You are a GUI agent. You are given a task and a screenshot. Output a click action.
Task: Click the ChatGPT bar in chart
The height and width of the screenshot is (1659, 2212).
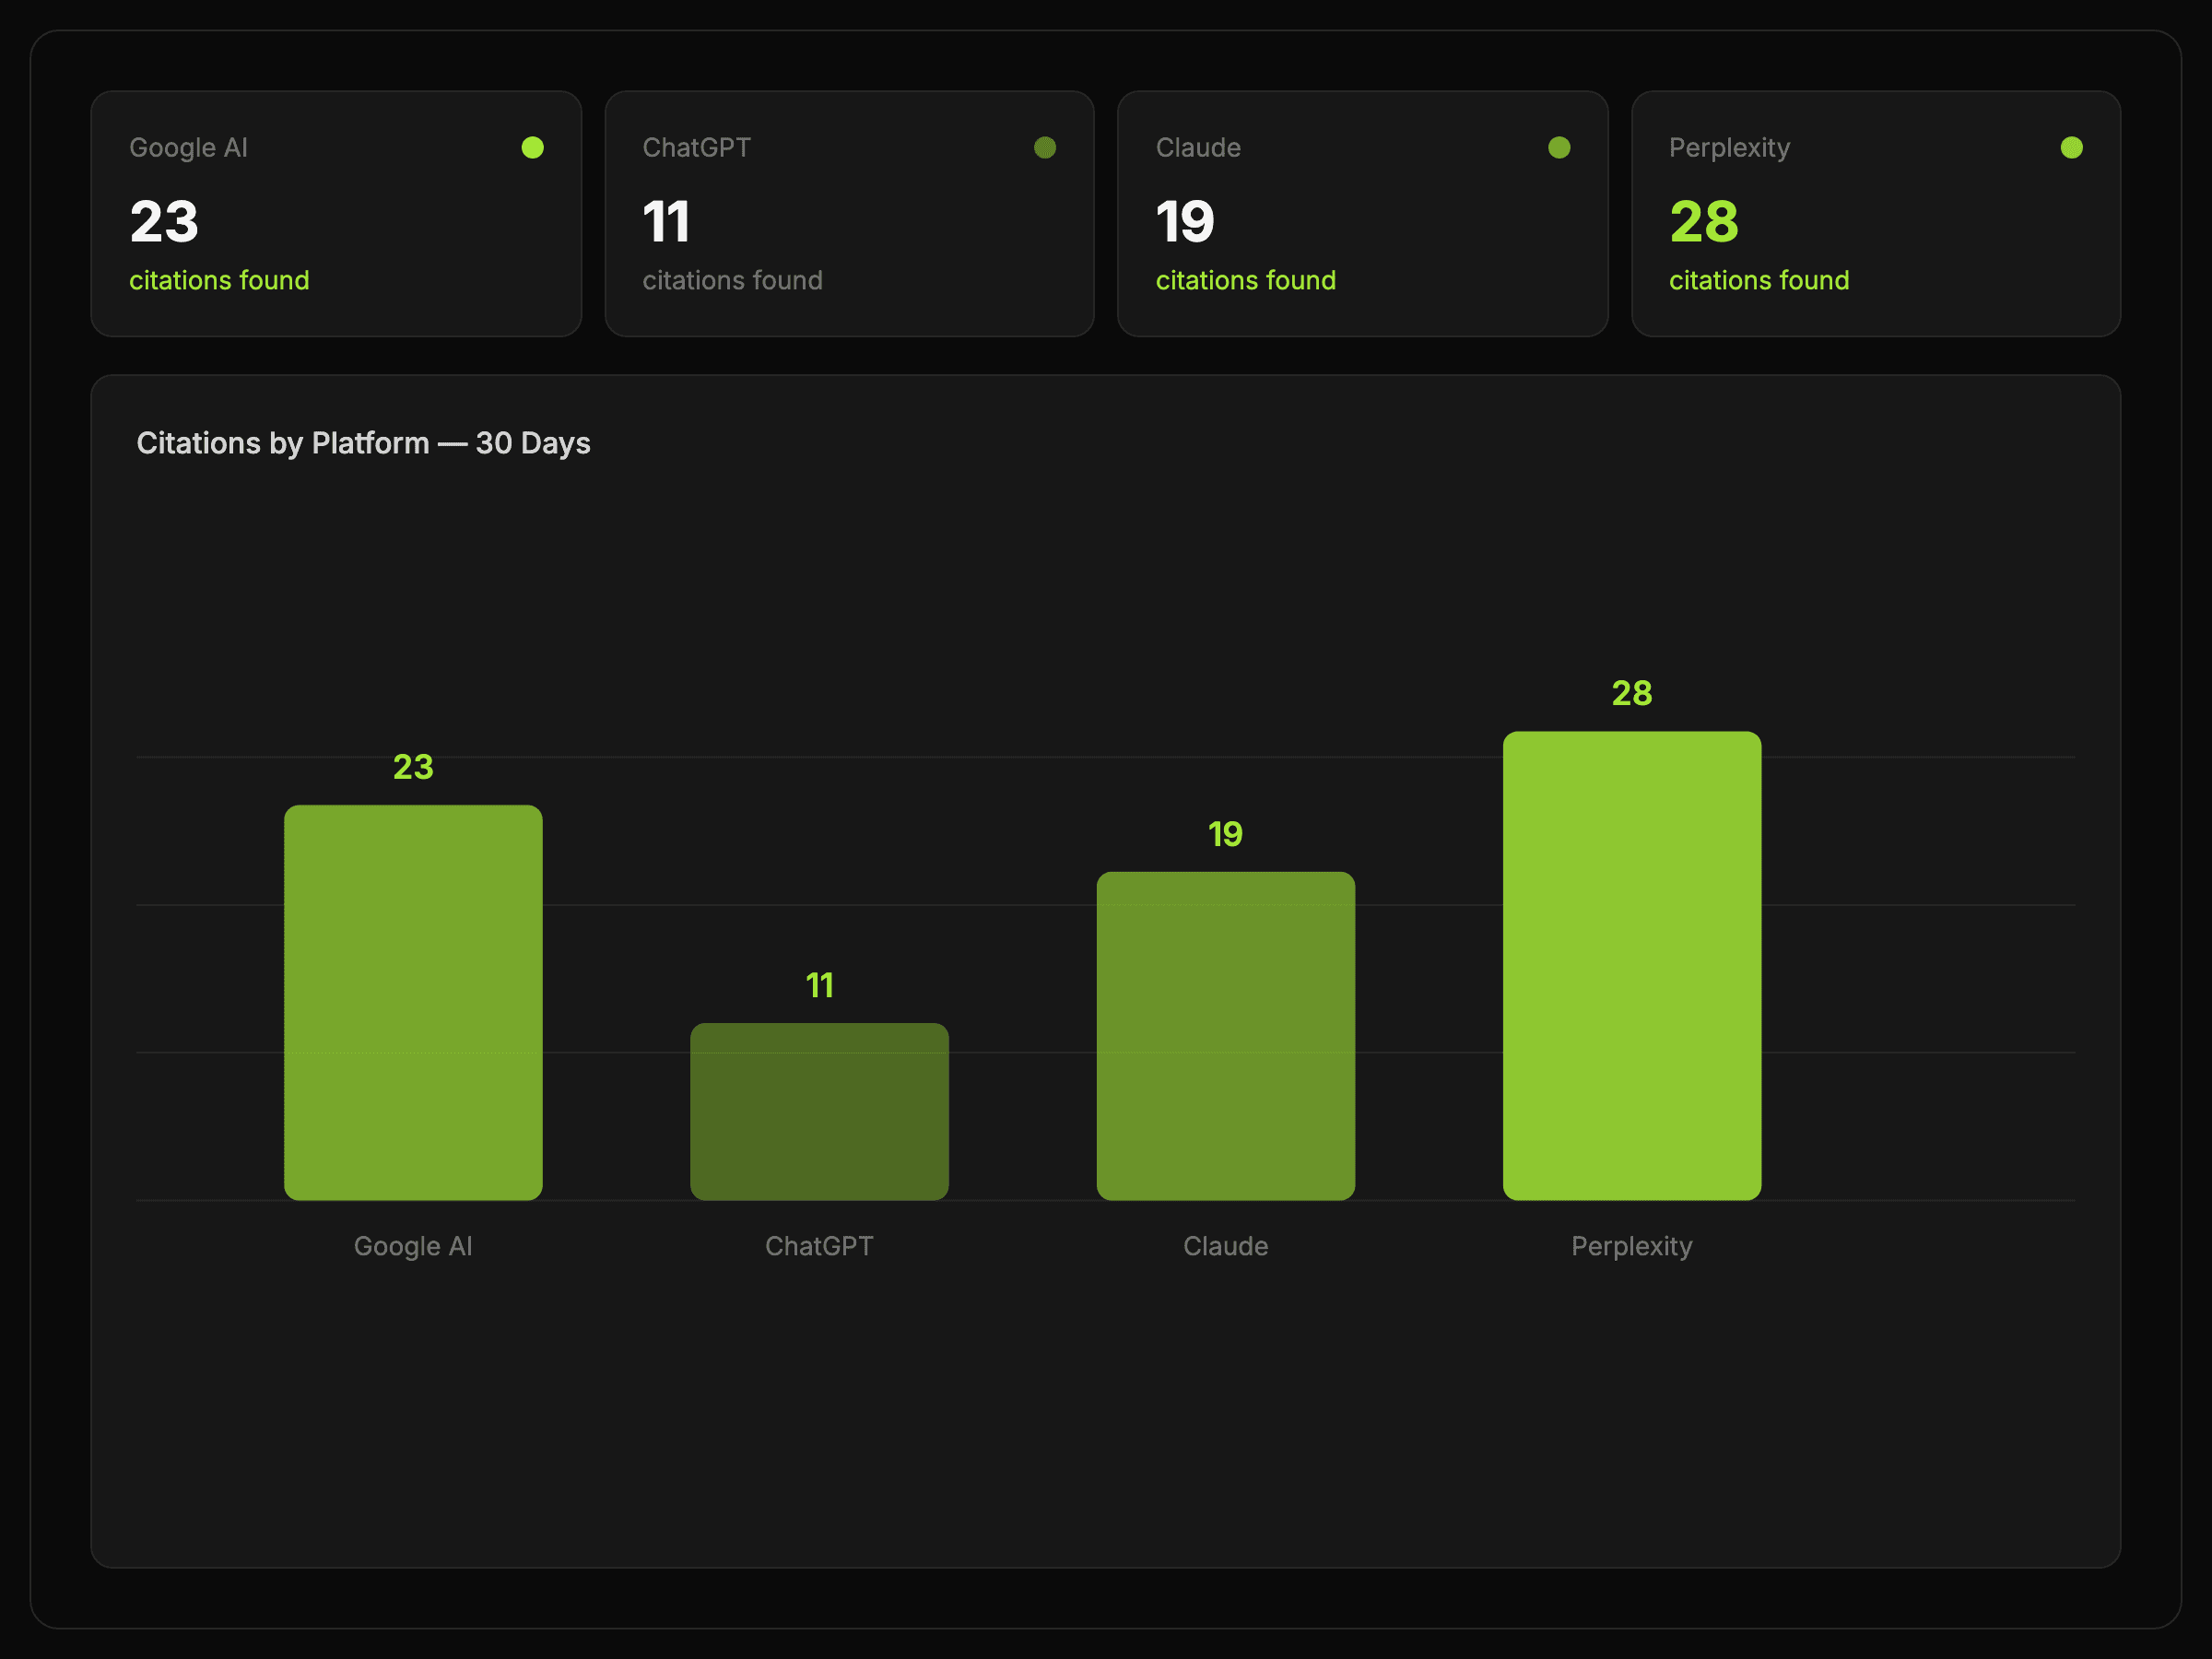[x=819, y=1111]
